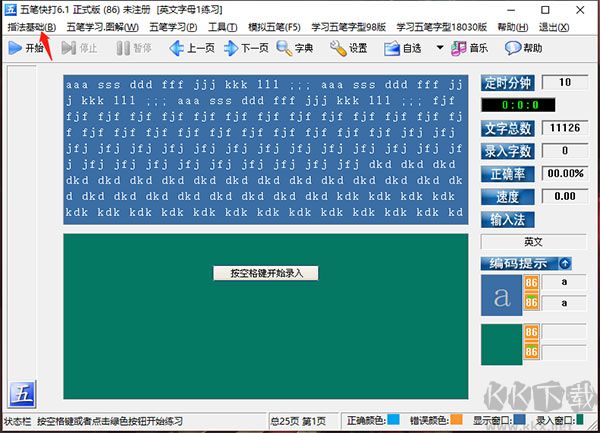Viewport: 600px width, 433px height.
Task: Maximize the 五笔快打 window
Action: pyautogui.click(x=545, y=10)
